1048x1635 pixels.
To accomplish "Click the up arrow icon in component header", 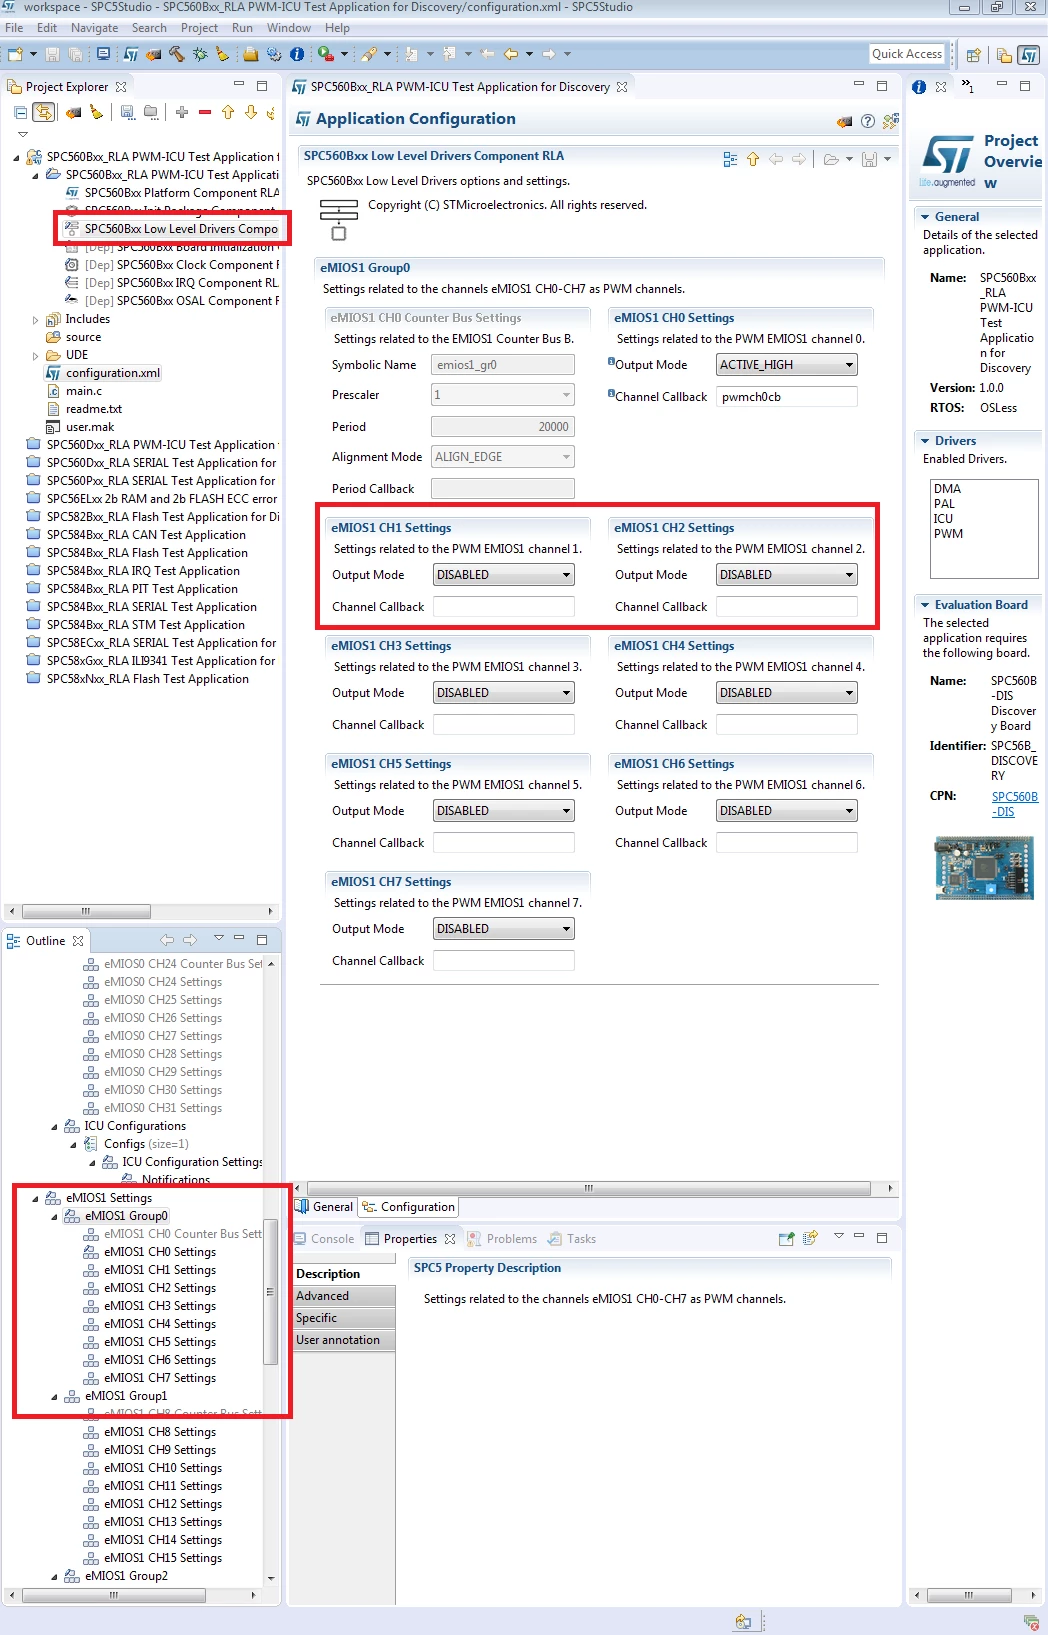I will click(x=753, y=159).
